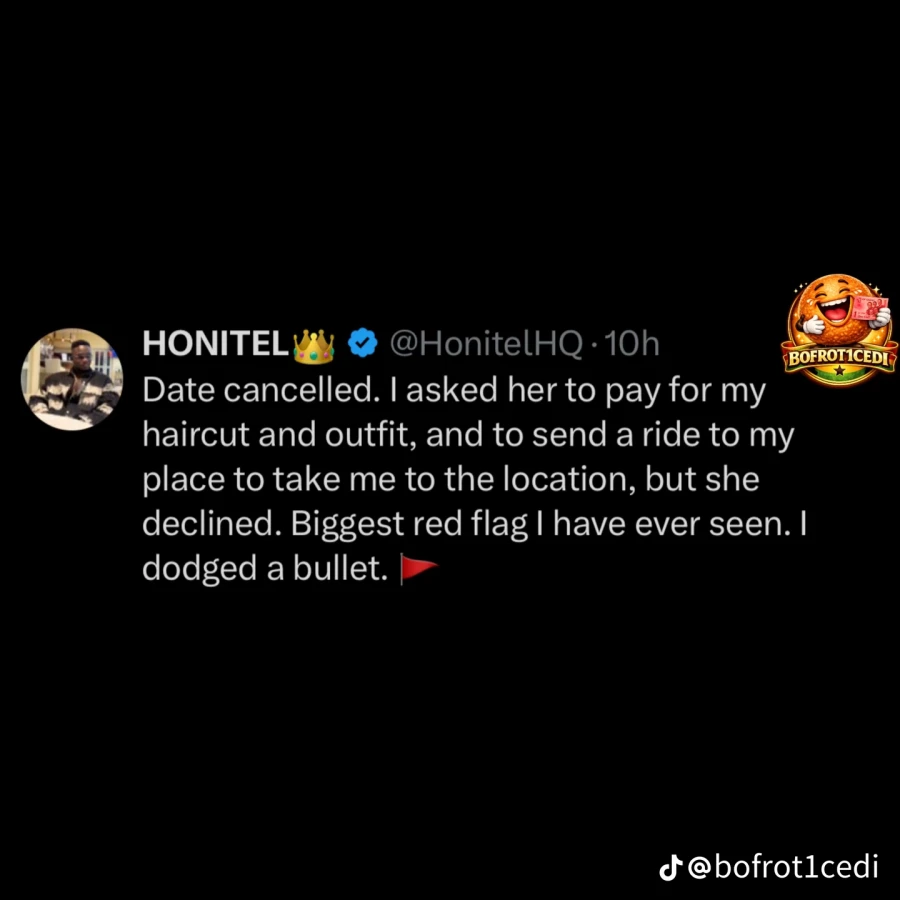Click the blue verified checkmark badge
The width and height of the screenshot is (900, 900).
point(363,343)
